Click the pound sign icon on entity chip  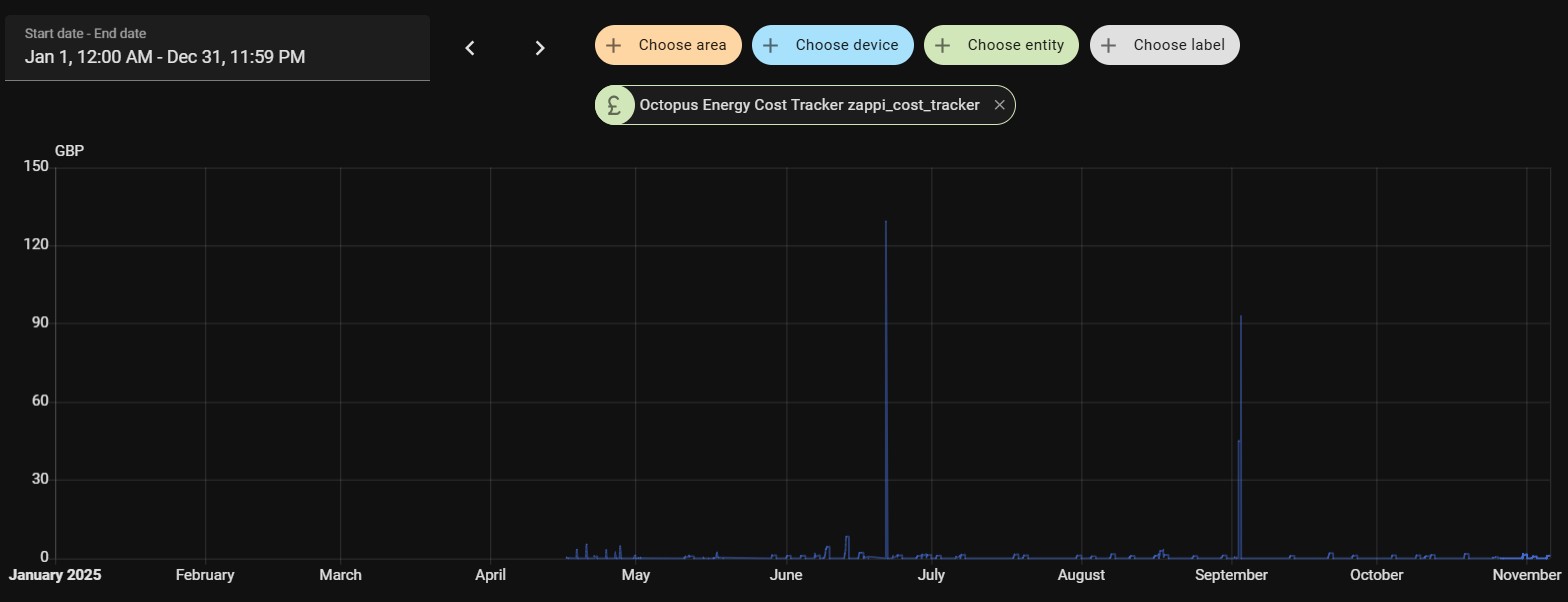click(x=615, y=105)
